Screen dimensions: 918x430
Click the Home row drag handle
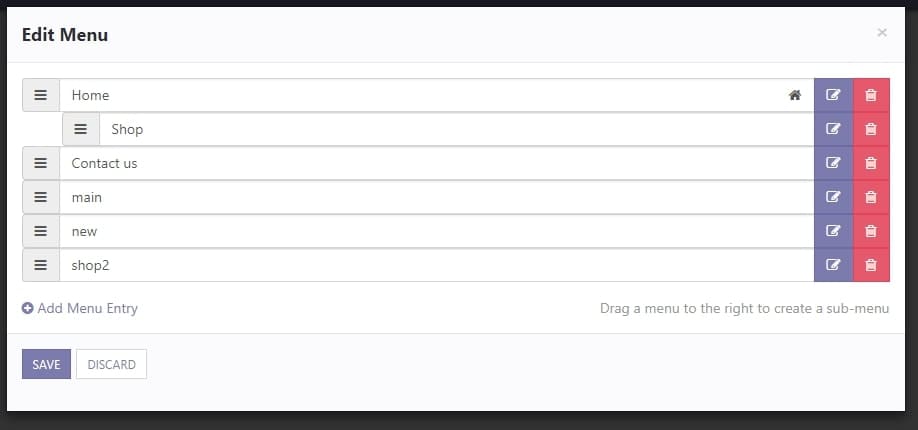pyautogui.click(x=41, y=95)
